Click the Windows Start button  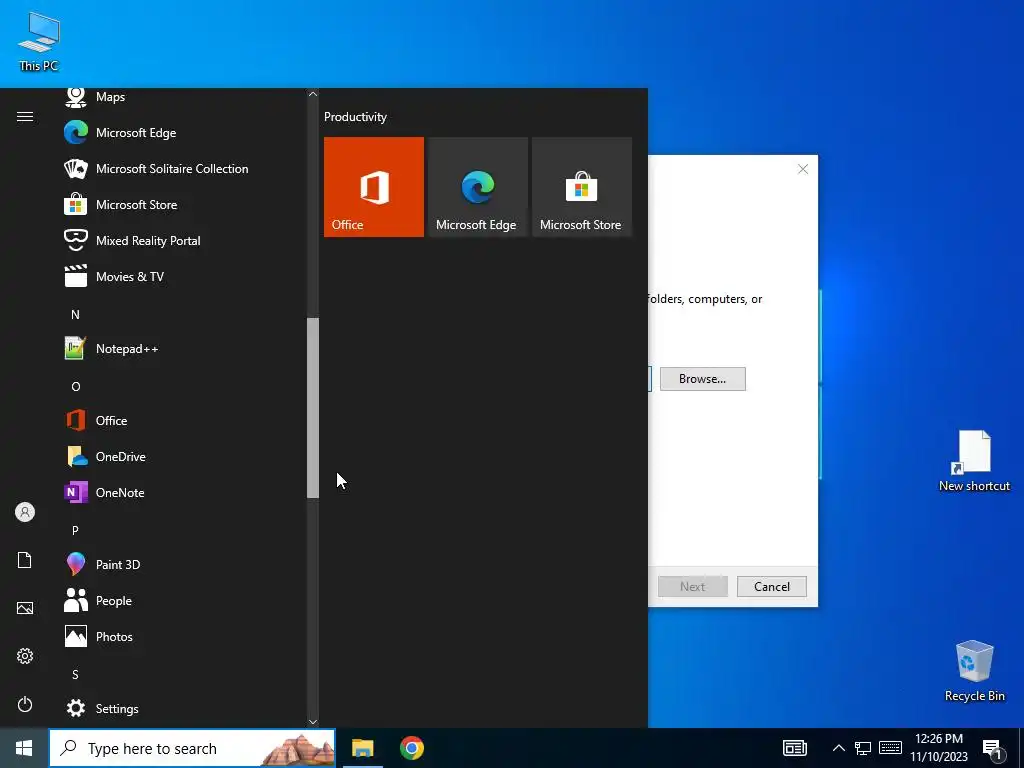click(x=24, y=748)
